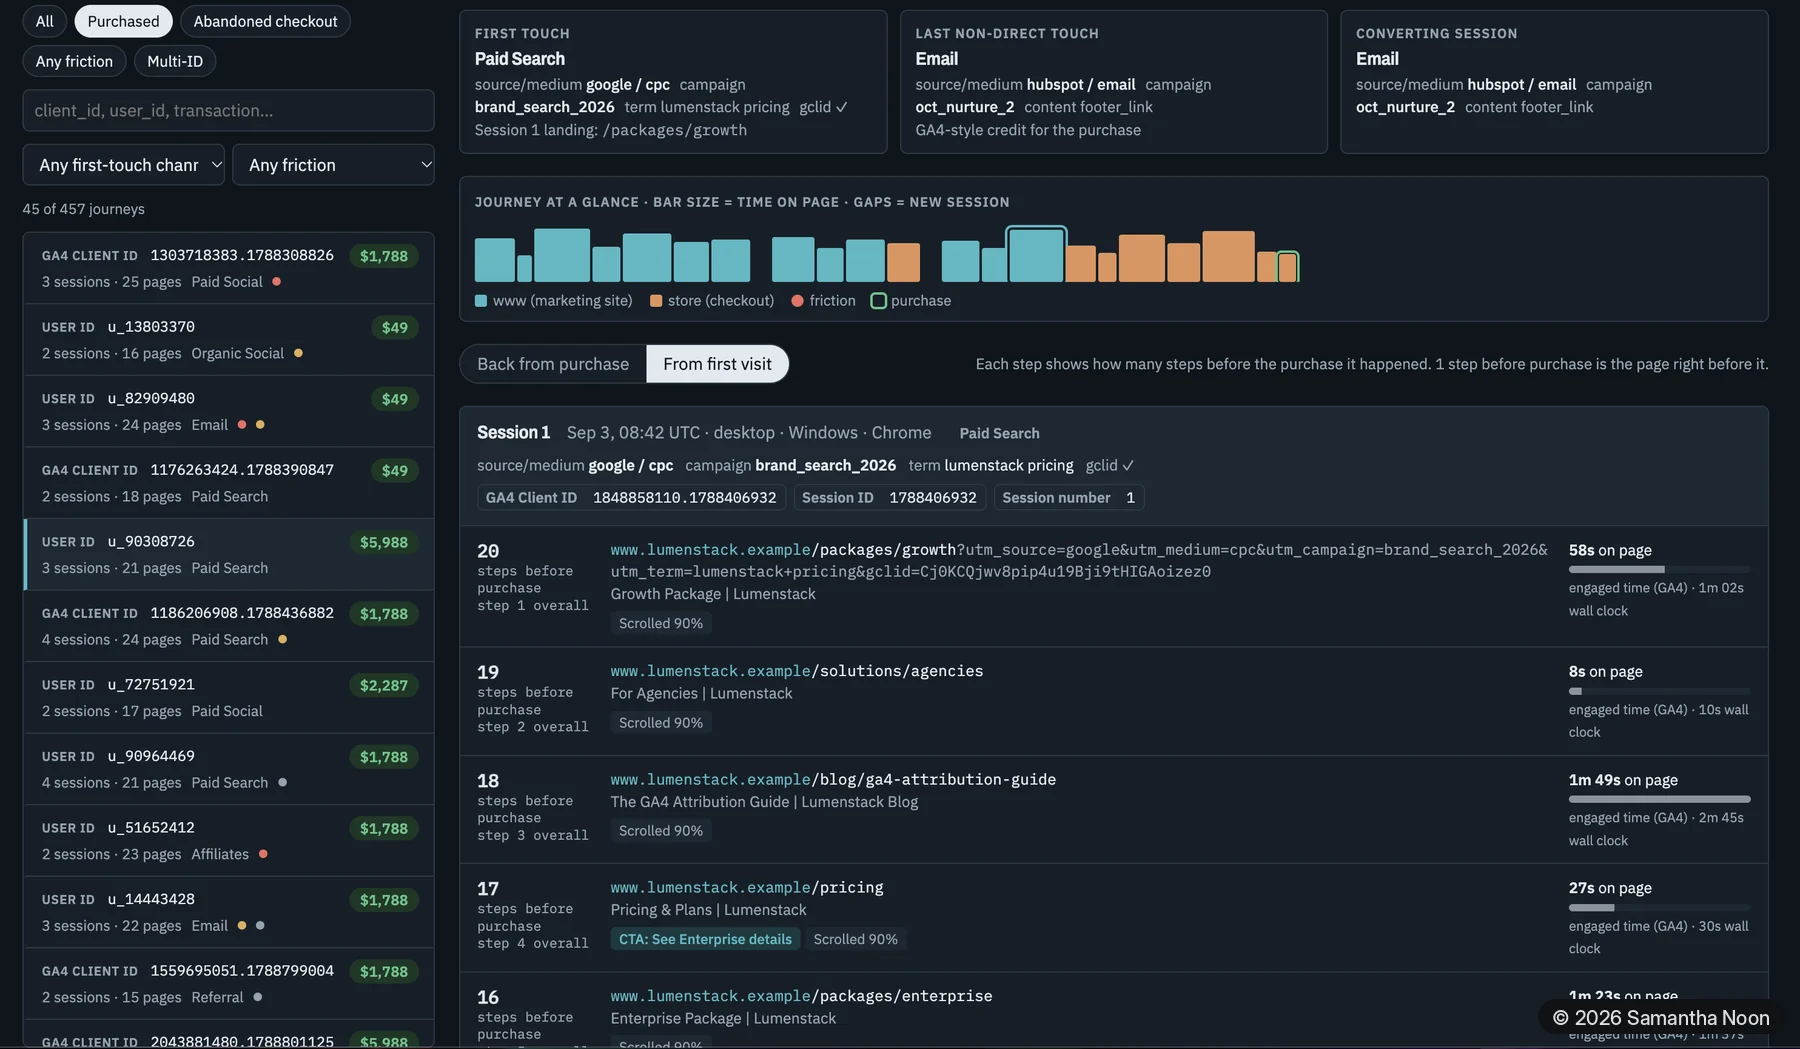Click the www marketing site legend swatch
The width and height of the screenshot is (1800, 1049).
[481, 301]
